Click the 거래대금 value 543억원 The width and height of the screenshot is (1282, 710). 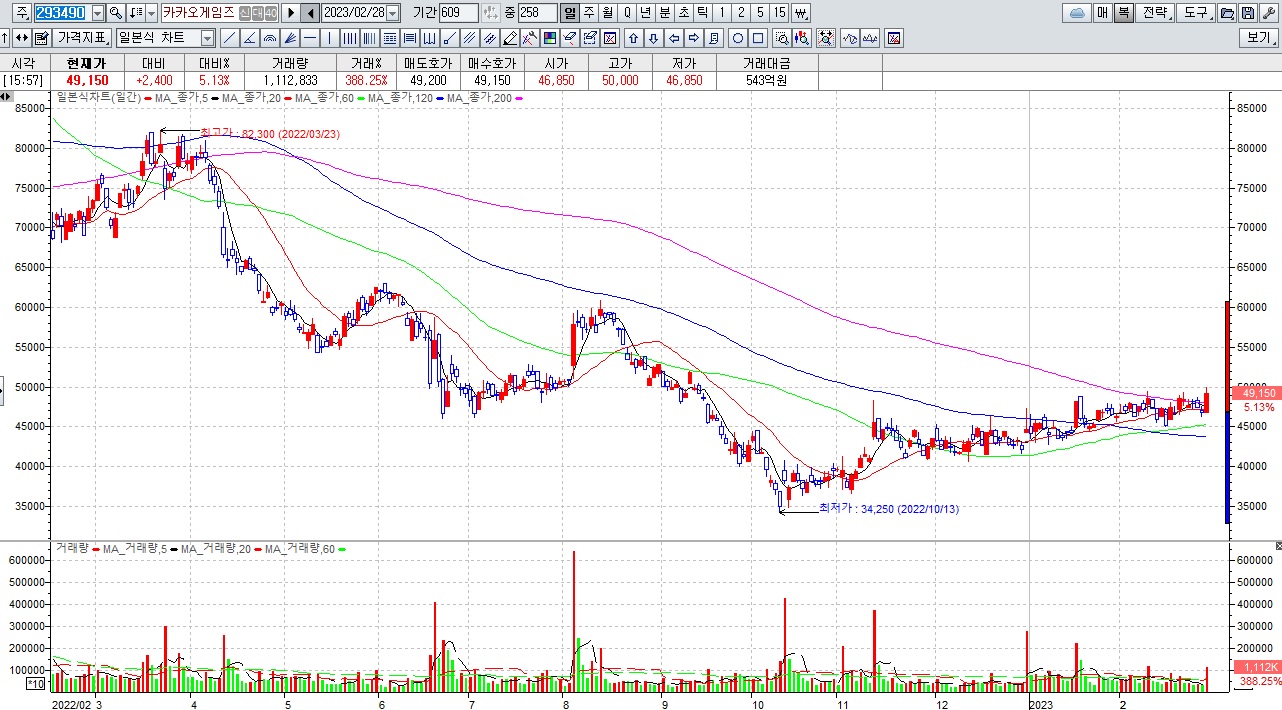click(767, 80)
